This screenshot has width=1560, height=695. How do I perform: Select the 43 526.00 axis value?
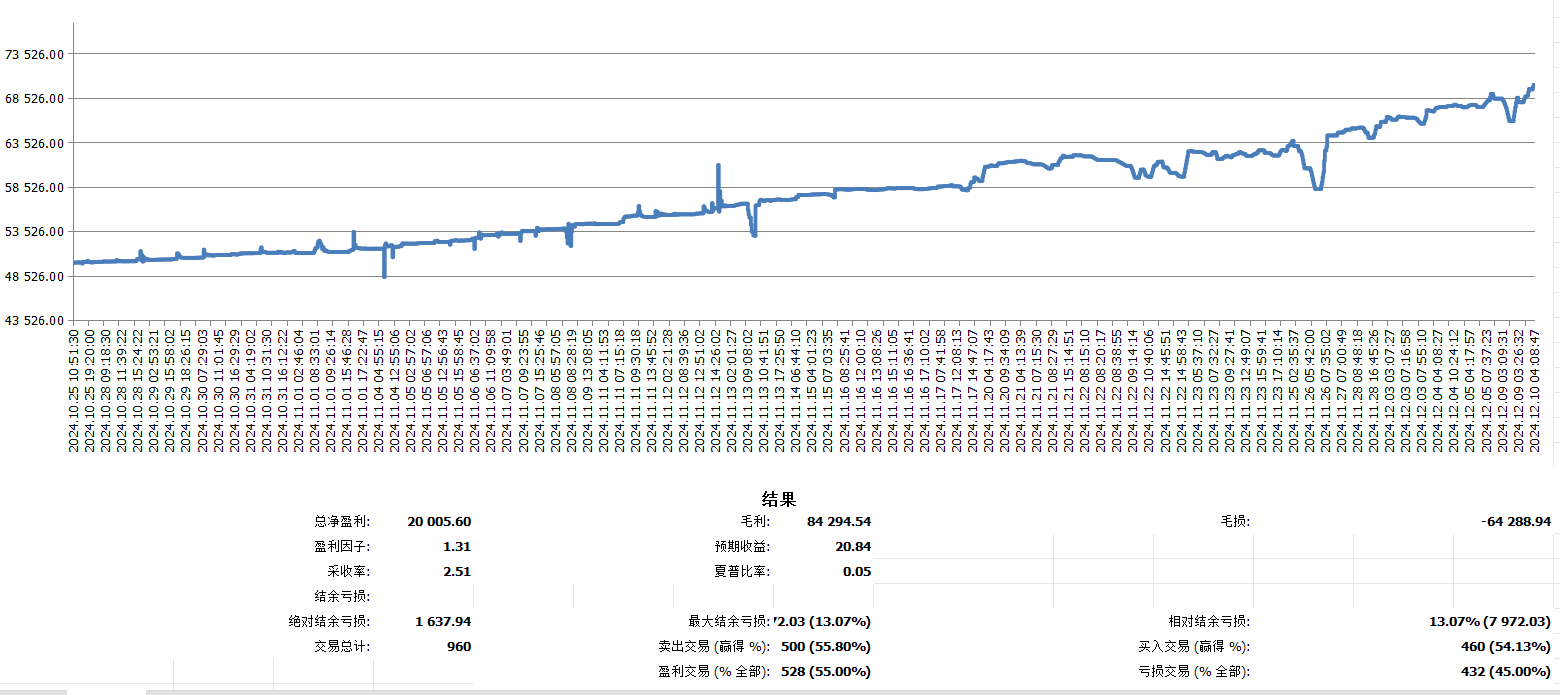click(34, 320)
